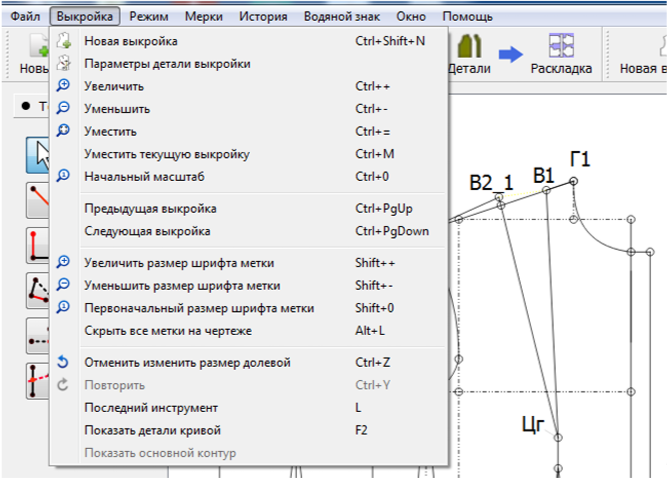Click magnifier icon beside Уменьшить размер шрифта
The height and width of the screenshot is (480, 667).
pyautogui.click(x=63, y=285)
